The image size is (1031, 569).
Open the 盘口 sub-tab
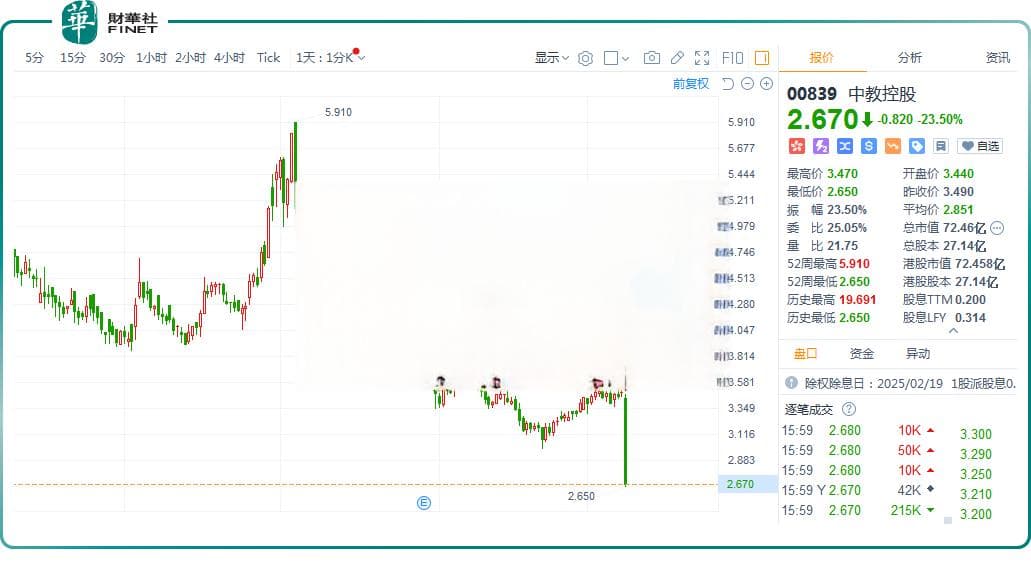805,354
